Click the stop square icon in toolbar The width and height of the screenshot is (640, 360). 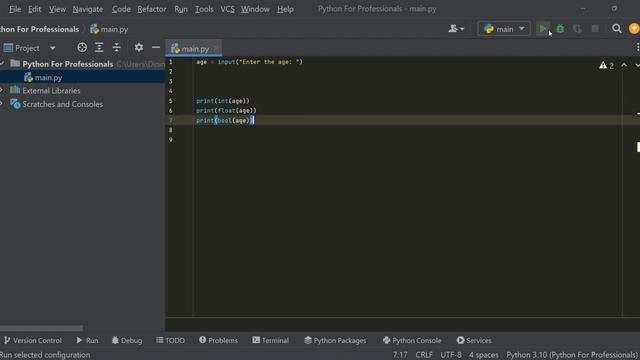pyautogui.click(x=595, y=29)
